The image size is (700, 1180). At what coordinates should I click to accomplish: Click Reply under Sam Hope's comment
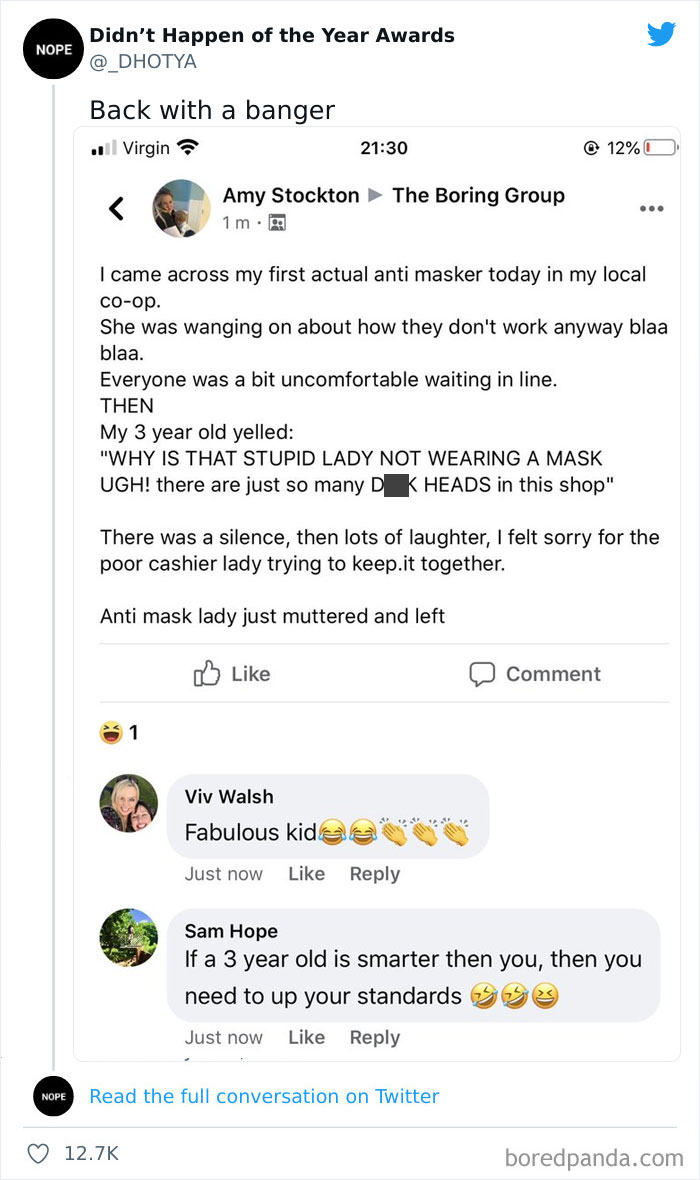pyautogui.click(x=374, y=1037)
